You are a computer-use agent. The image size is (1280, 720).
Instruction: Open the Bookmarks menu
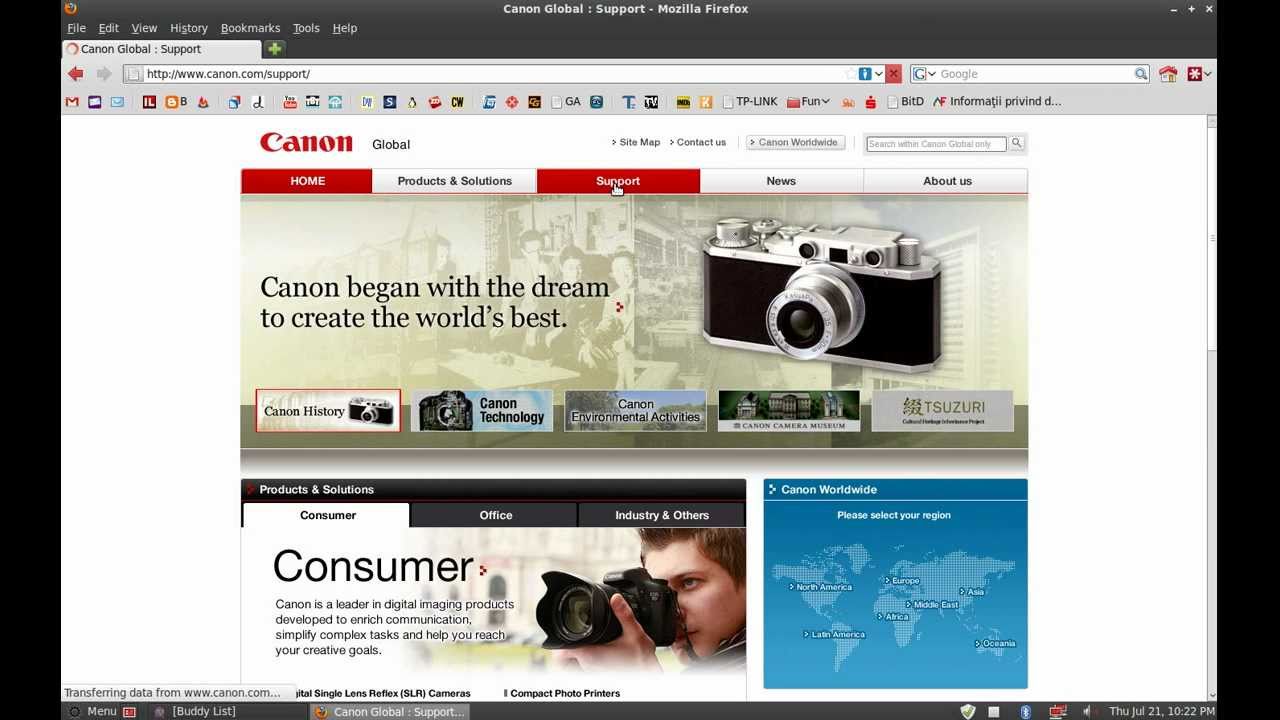click(x=250, y=28)
